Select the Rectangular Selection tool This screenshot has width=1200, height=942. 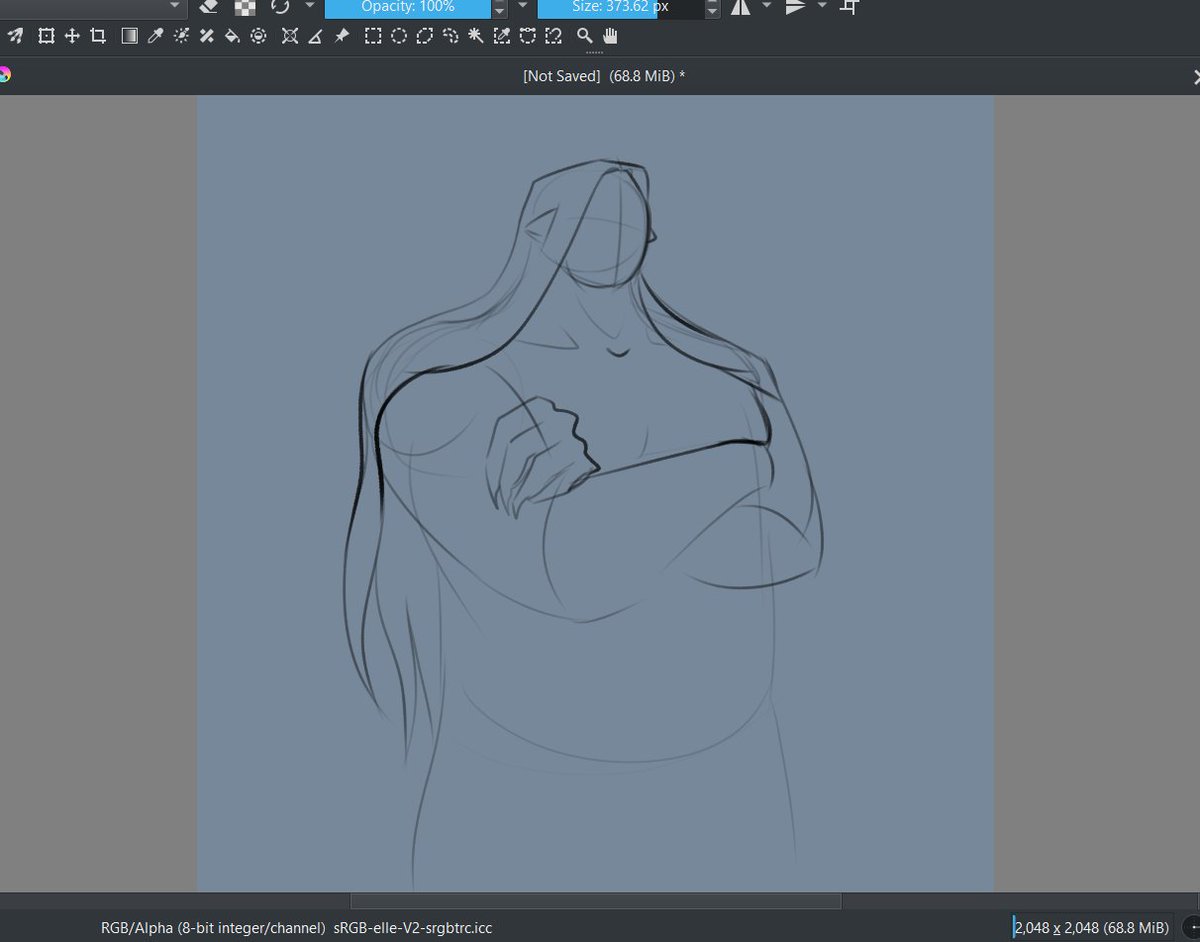(373, 36)
